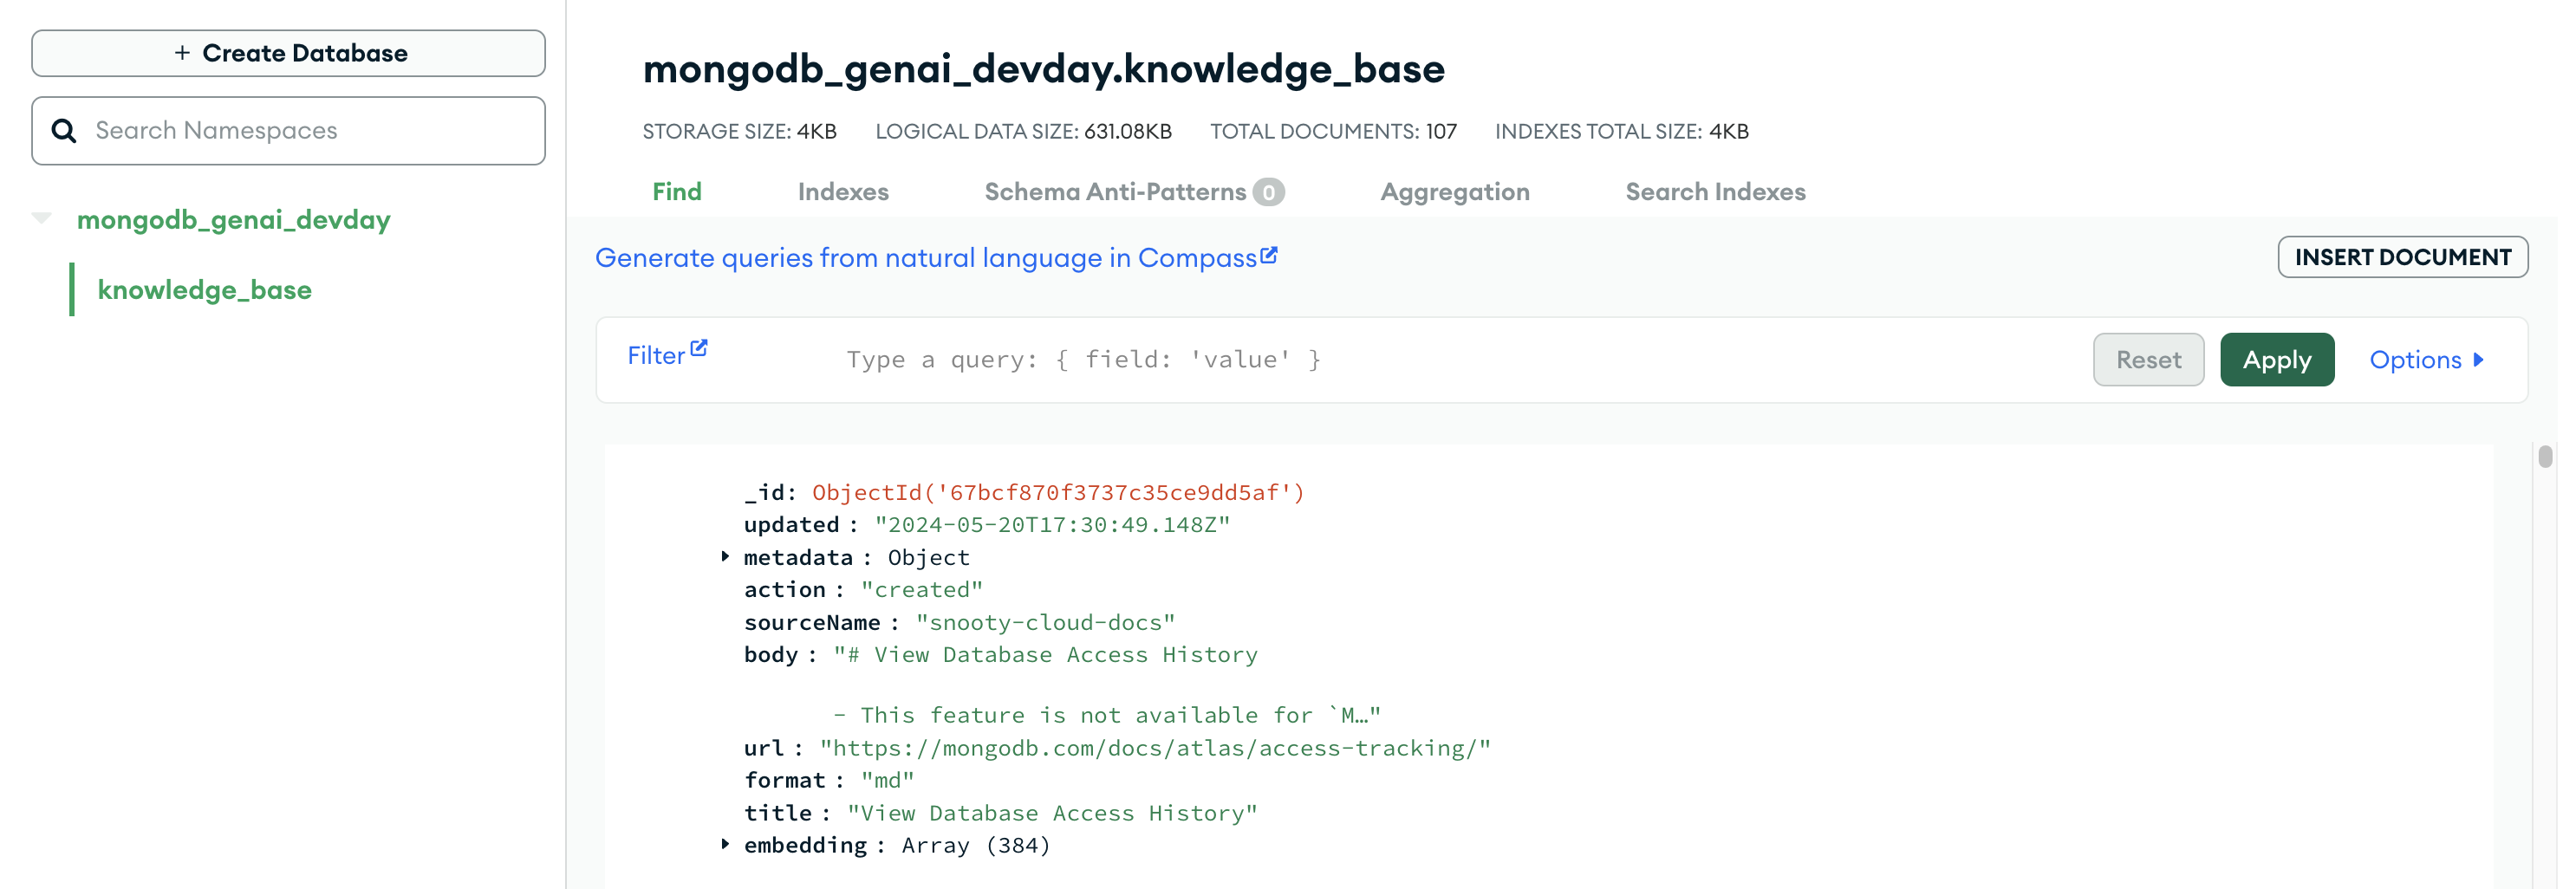Reset the query filter
Screen dimensions: 2576x889
point(2148,360)
